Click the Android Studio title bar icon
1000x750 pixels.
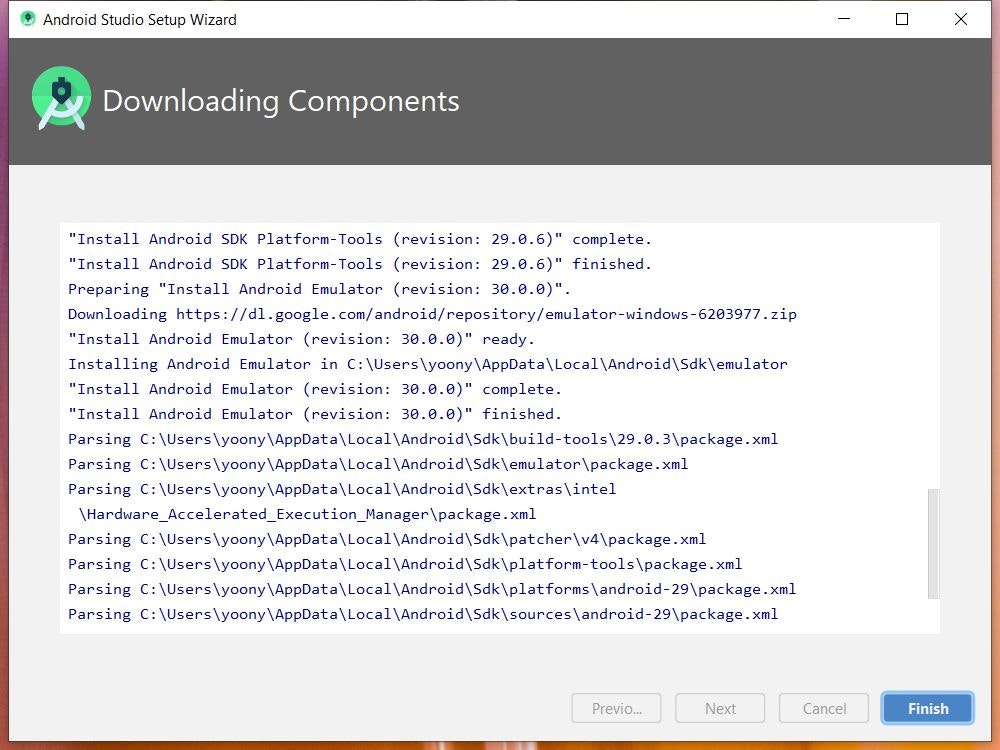27,19
